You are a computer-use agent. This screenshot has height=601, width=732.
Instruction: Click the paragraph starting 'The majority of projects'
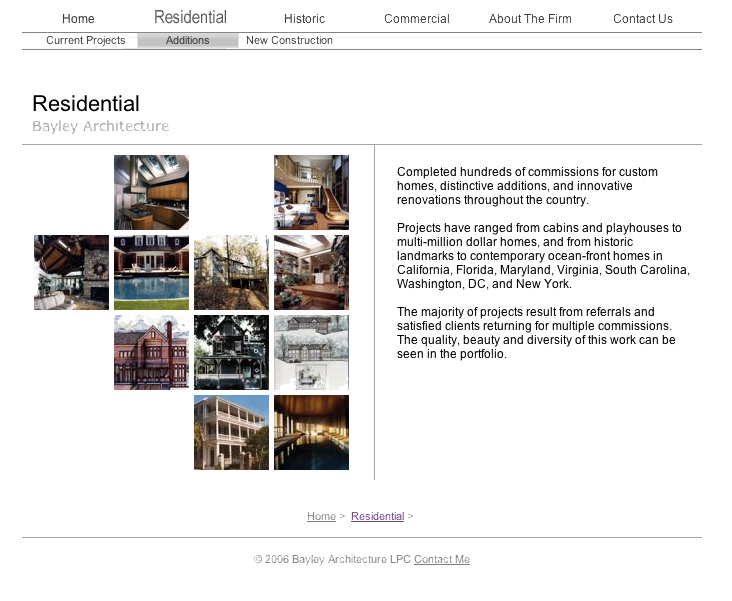coord(536,333)
